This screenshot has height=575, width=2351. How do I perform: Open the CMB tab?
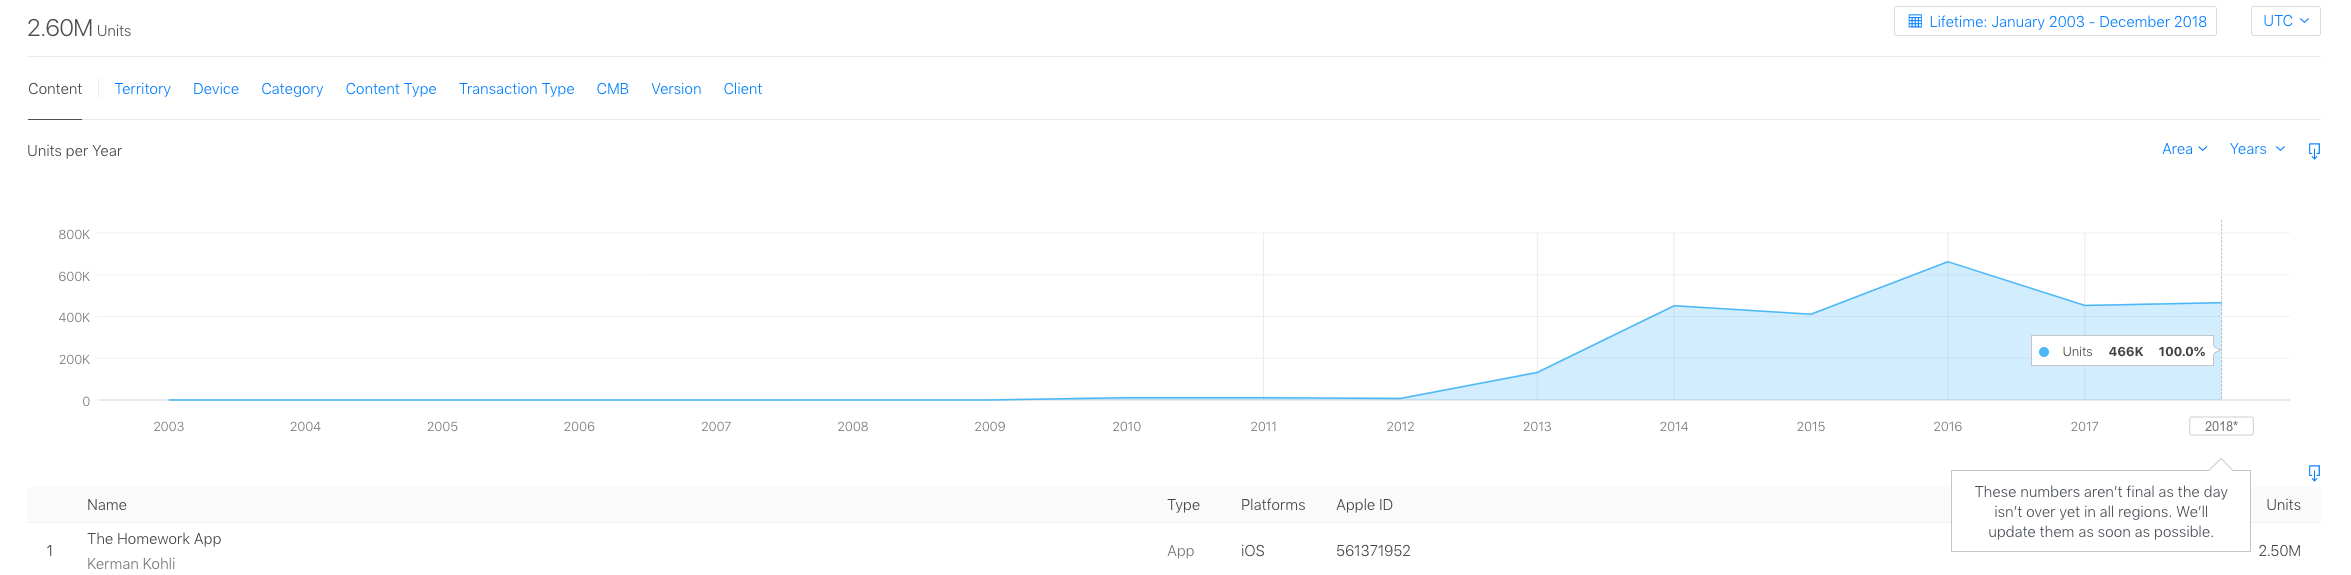612,89
